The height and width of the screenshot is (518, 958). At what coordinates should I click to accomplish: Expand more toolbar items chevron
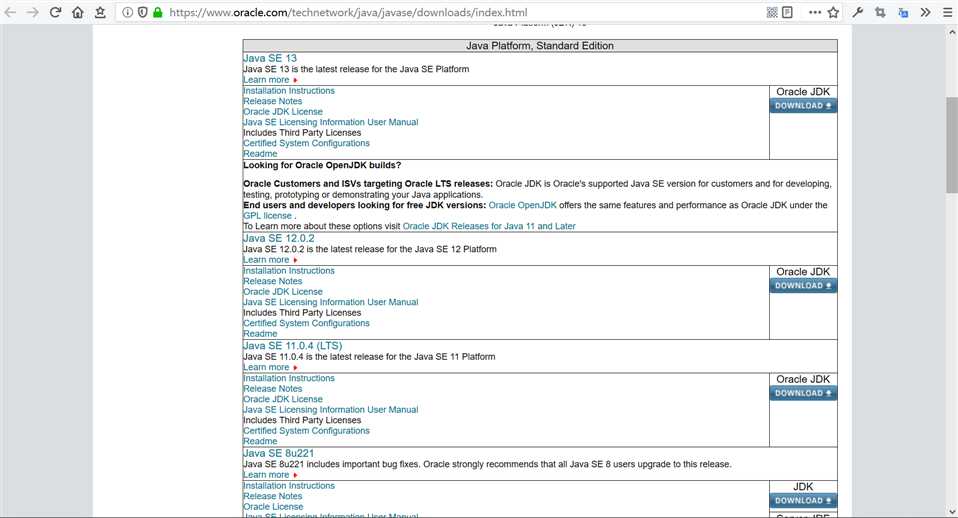pos(926,12)
